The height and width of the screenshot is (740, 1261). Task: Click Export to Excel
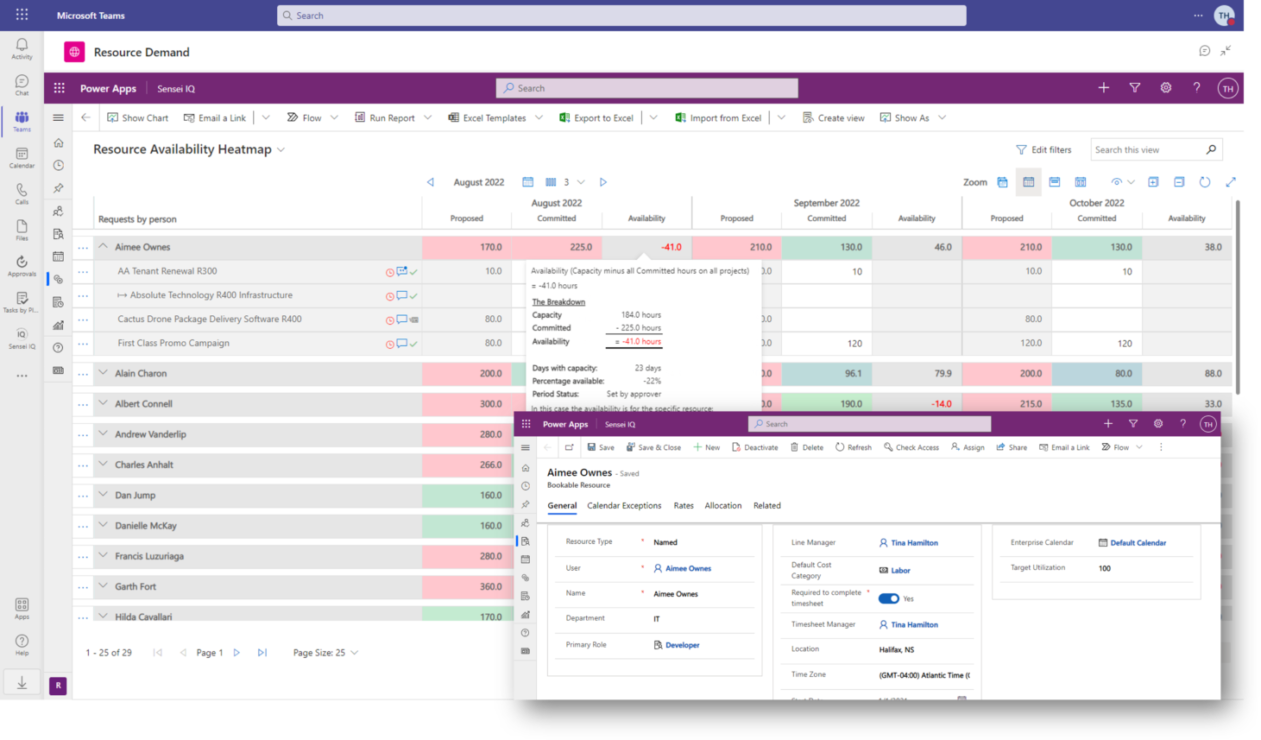coord(596,117)
